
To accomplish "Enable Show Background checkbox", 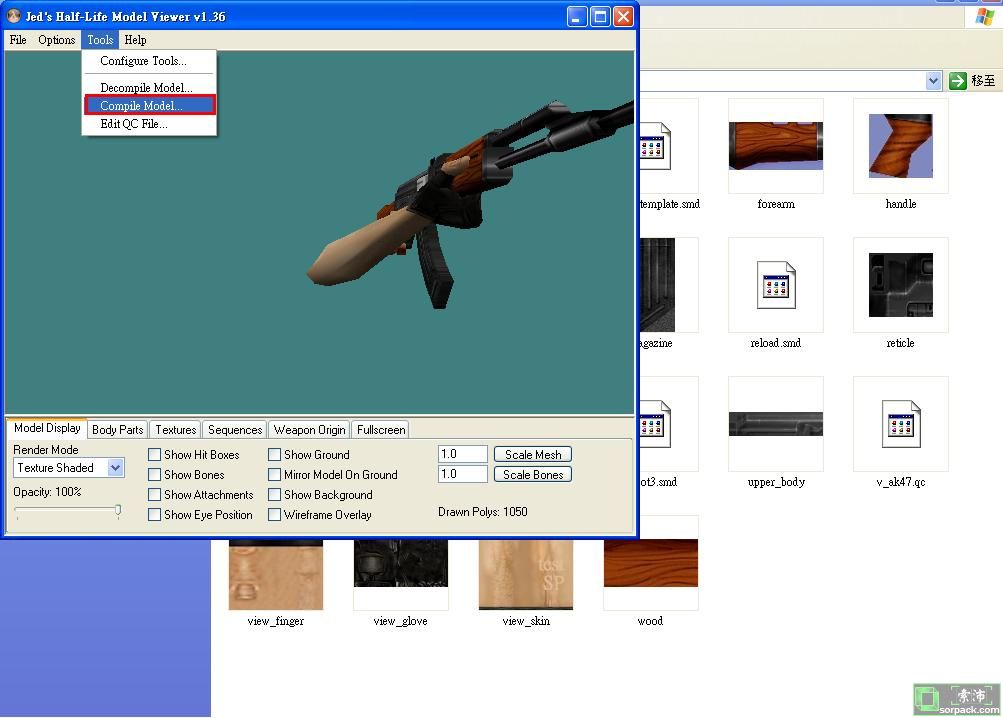I will 274,495.
